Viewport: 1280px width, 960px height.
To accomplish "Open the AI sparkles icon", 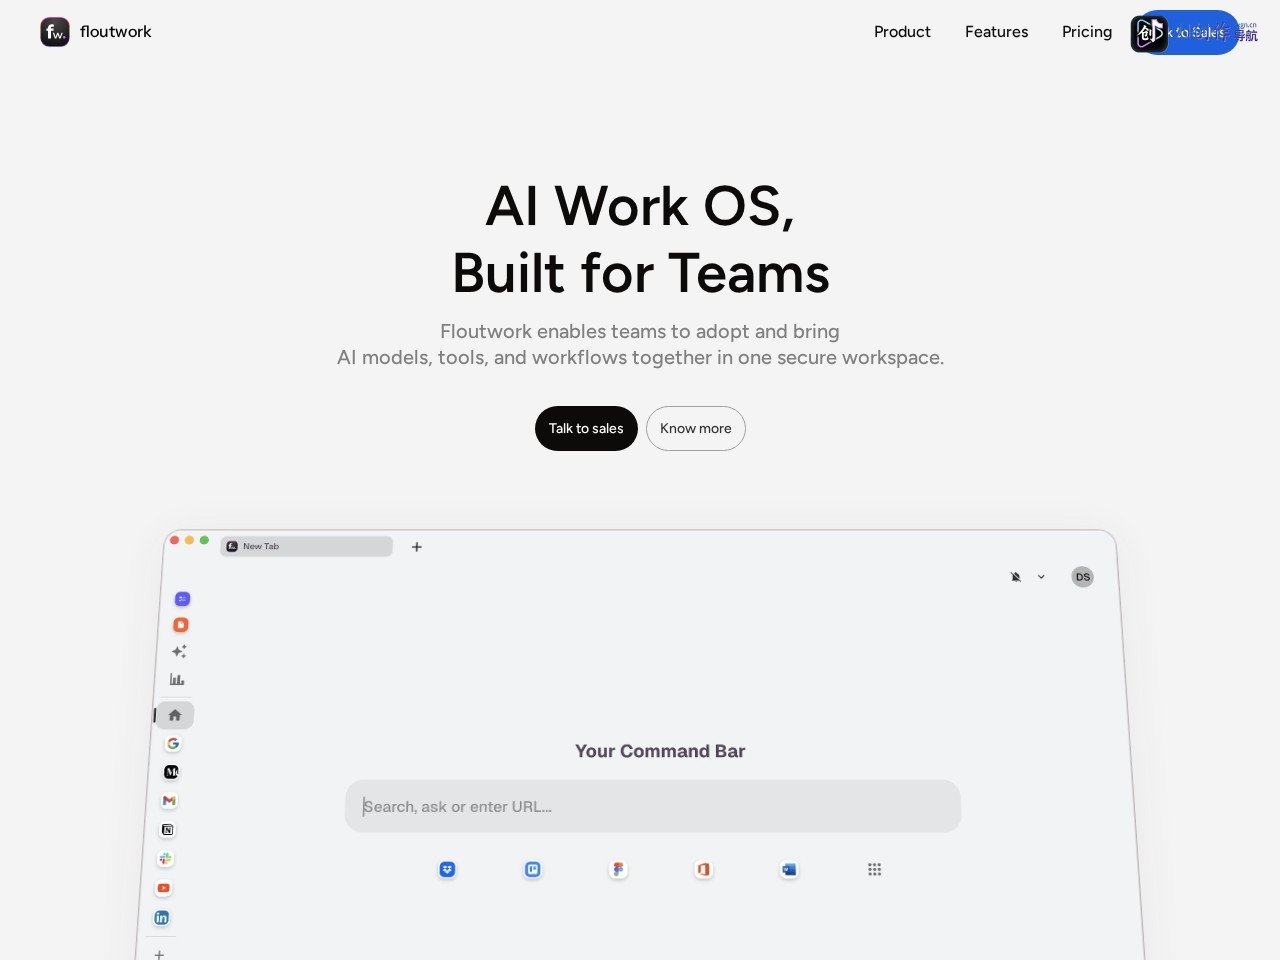I will [179, 651].
